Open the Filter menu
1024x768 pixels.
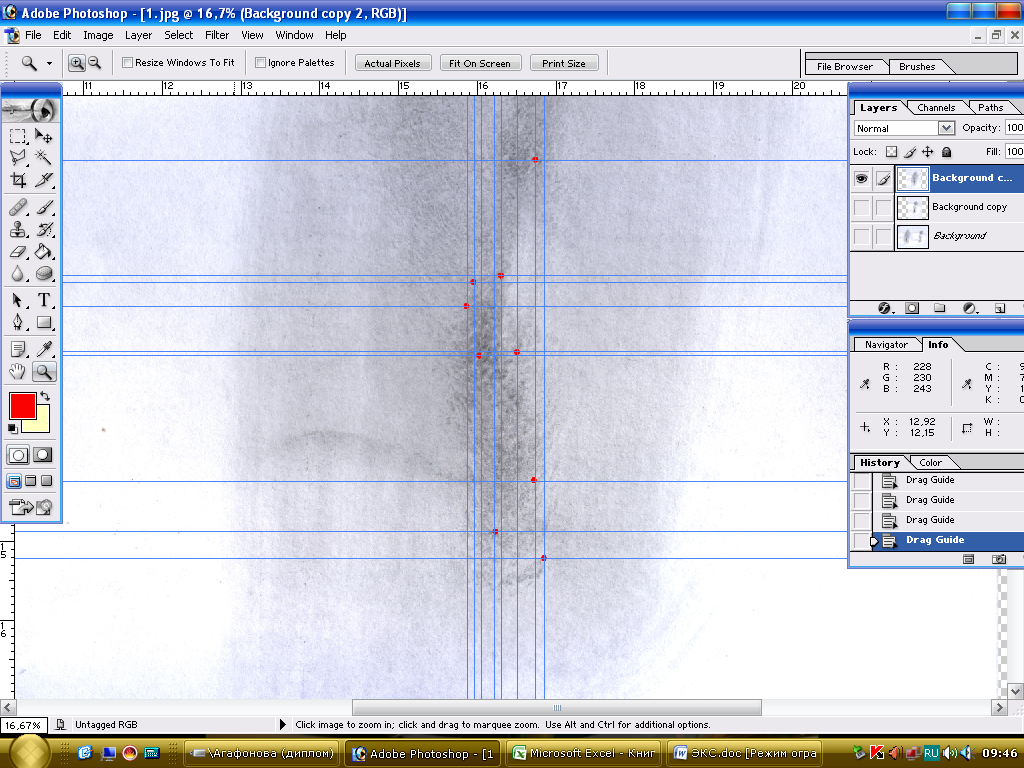click(x=217, y=35)
